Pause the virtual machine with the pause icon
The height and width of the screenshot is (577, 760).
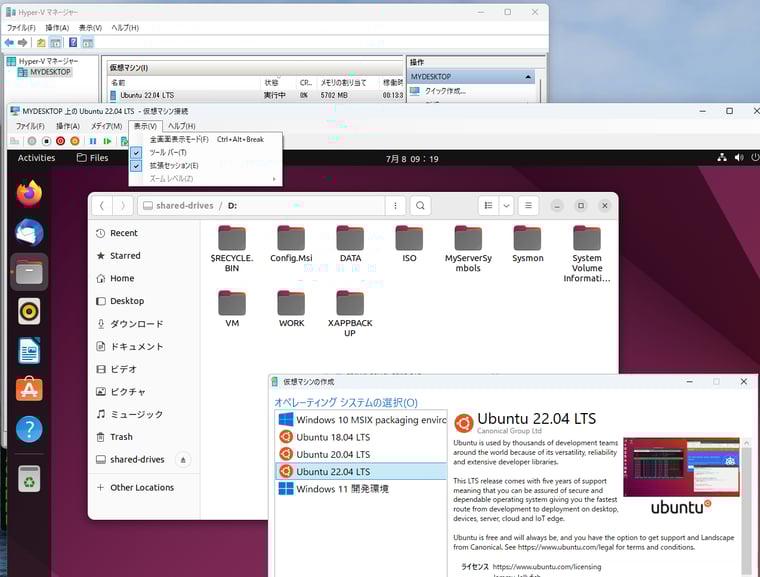click(93, 141)
